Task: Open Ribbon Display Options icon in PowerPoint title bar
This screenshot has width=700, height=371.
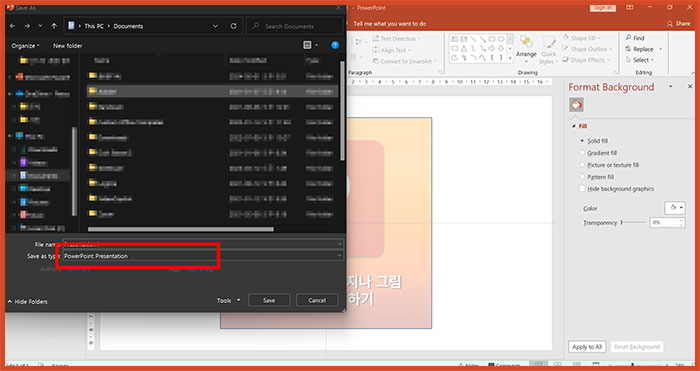Action: tap(629, 8)
